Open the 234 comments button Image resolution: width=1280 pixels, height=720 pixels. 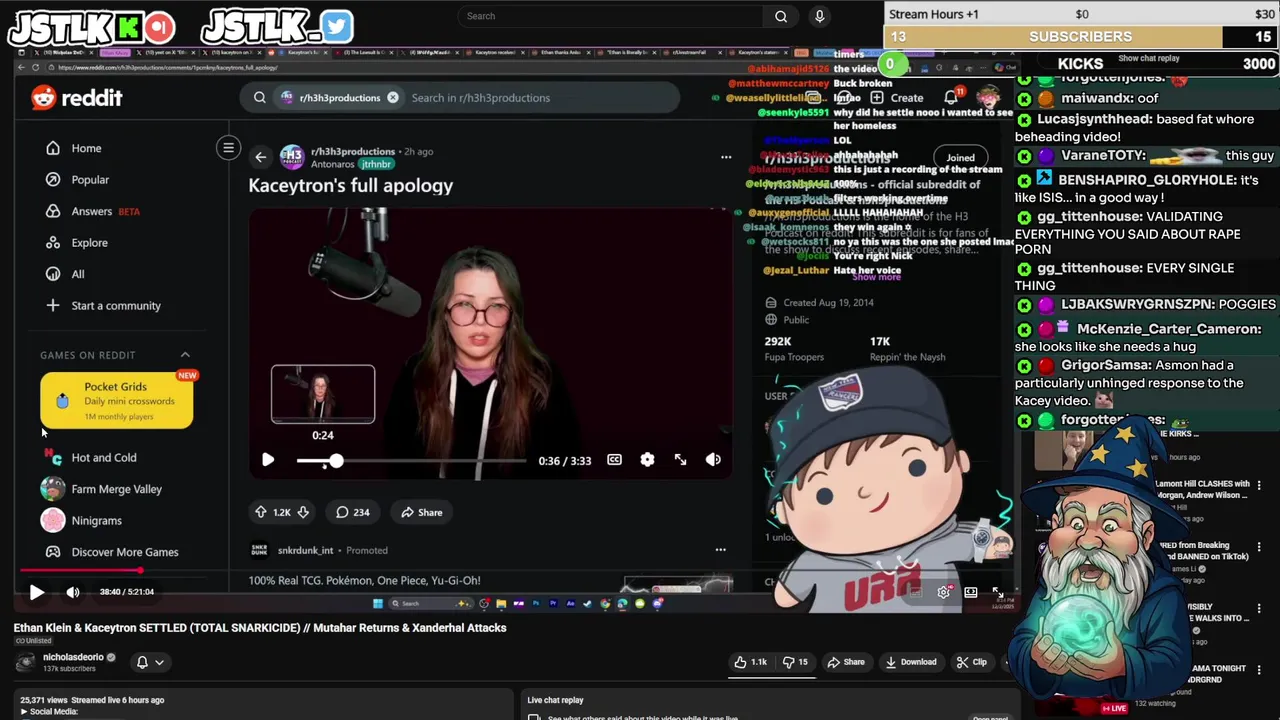353,512
